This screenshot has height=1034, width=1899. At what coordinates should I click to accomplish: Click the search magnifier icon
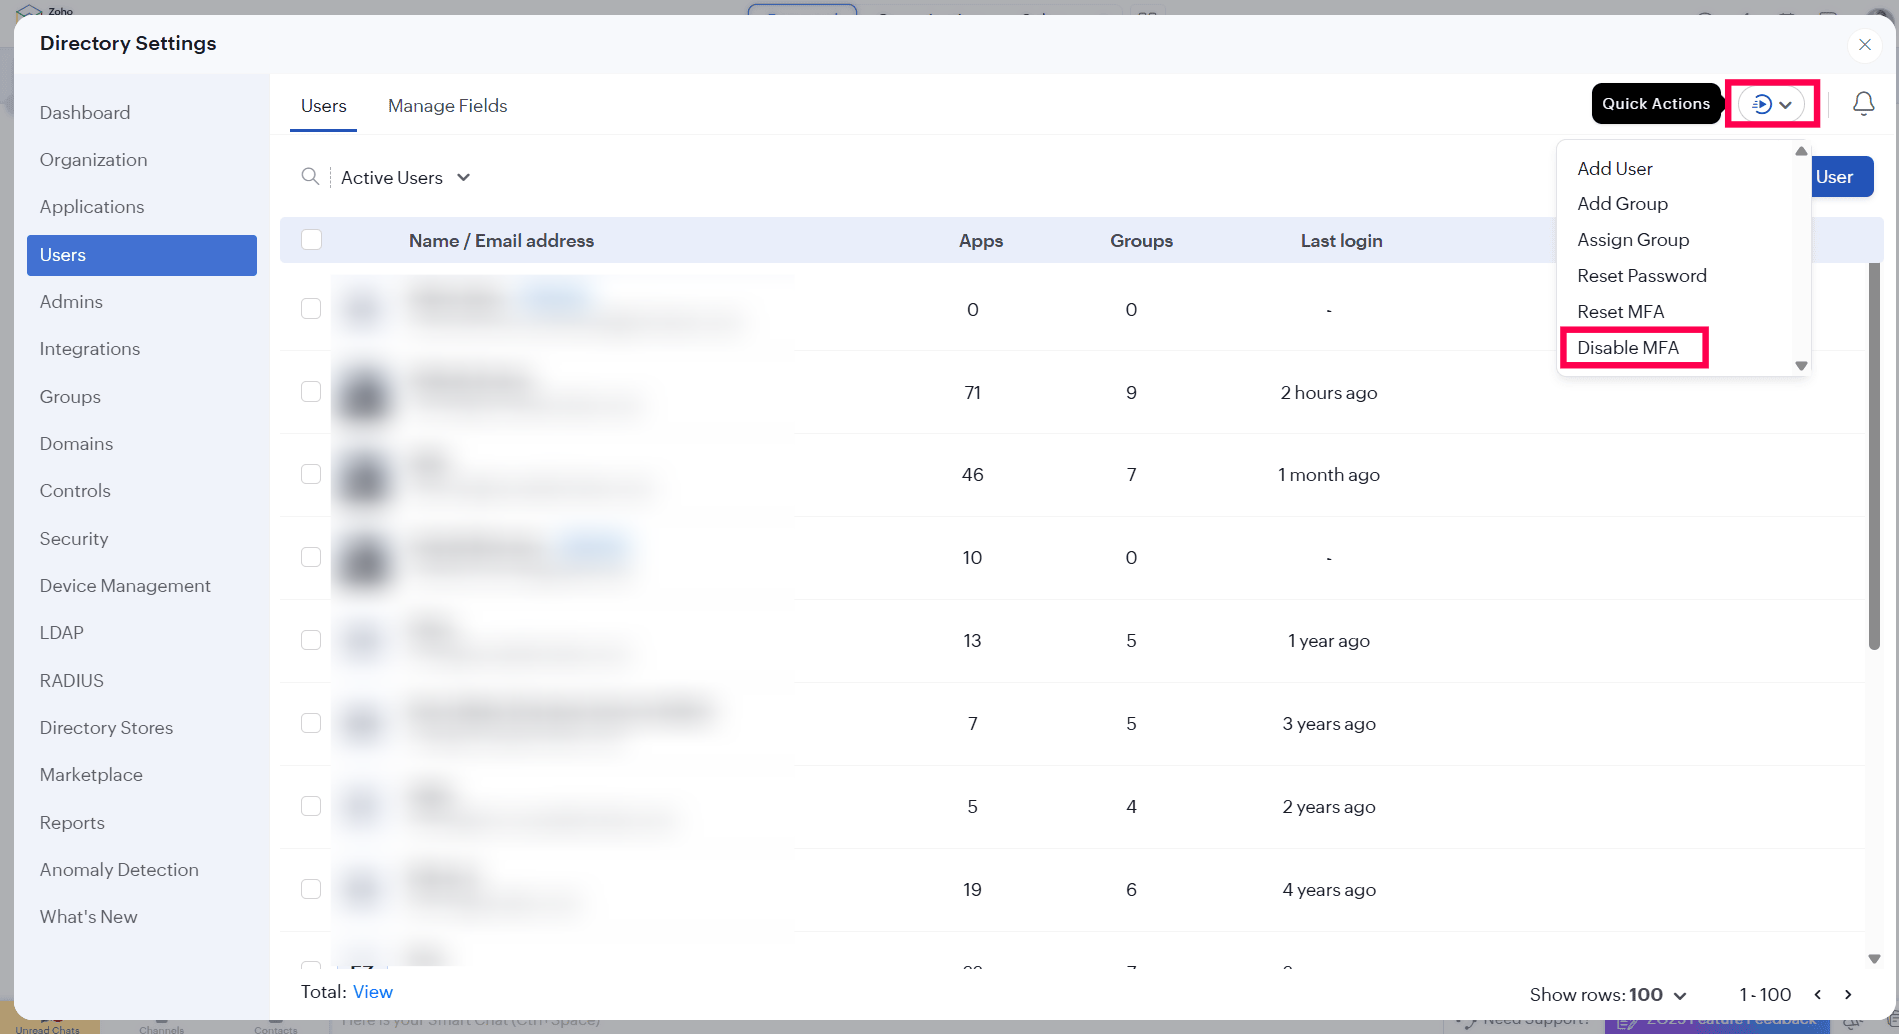(x=310, y=177)
